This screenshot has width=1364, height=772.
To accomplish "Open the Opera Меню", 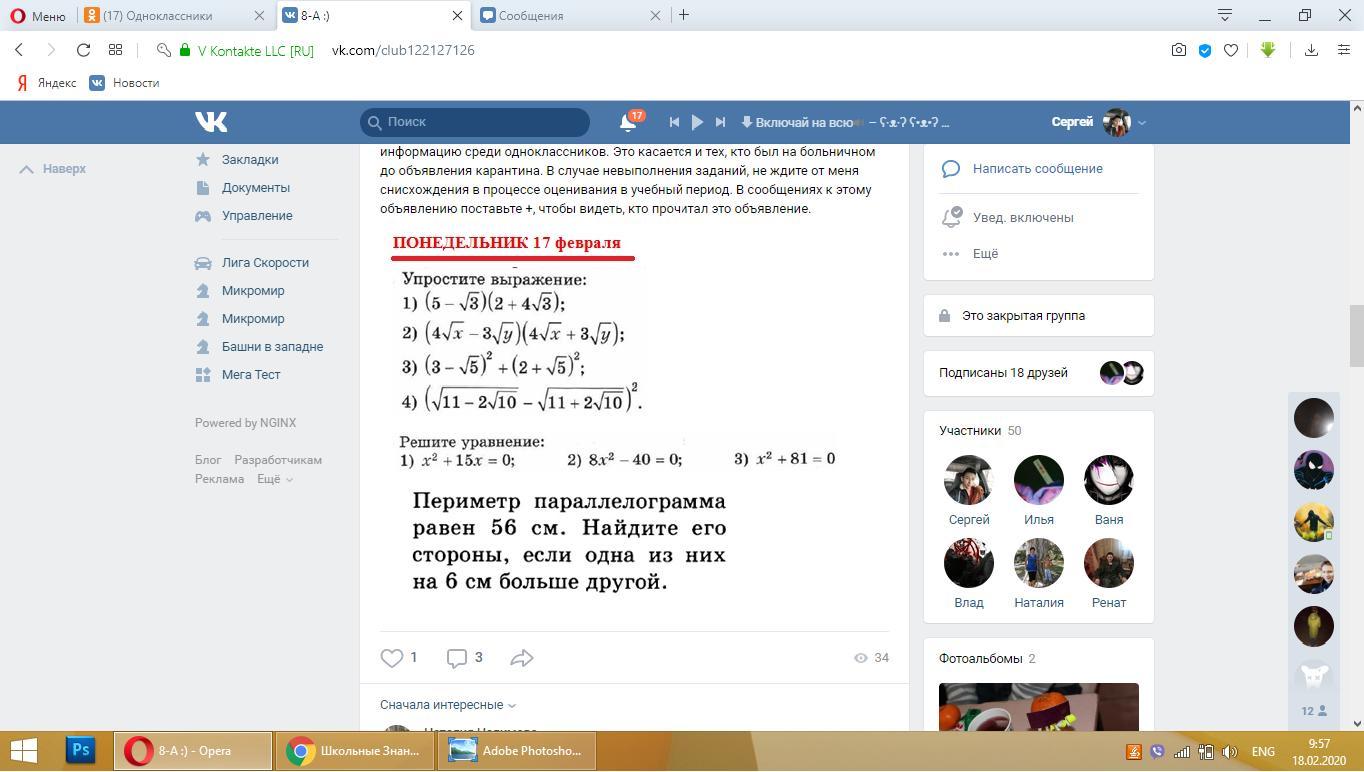I will tap(37, 16).
